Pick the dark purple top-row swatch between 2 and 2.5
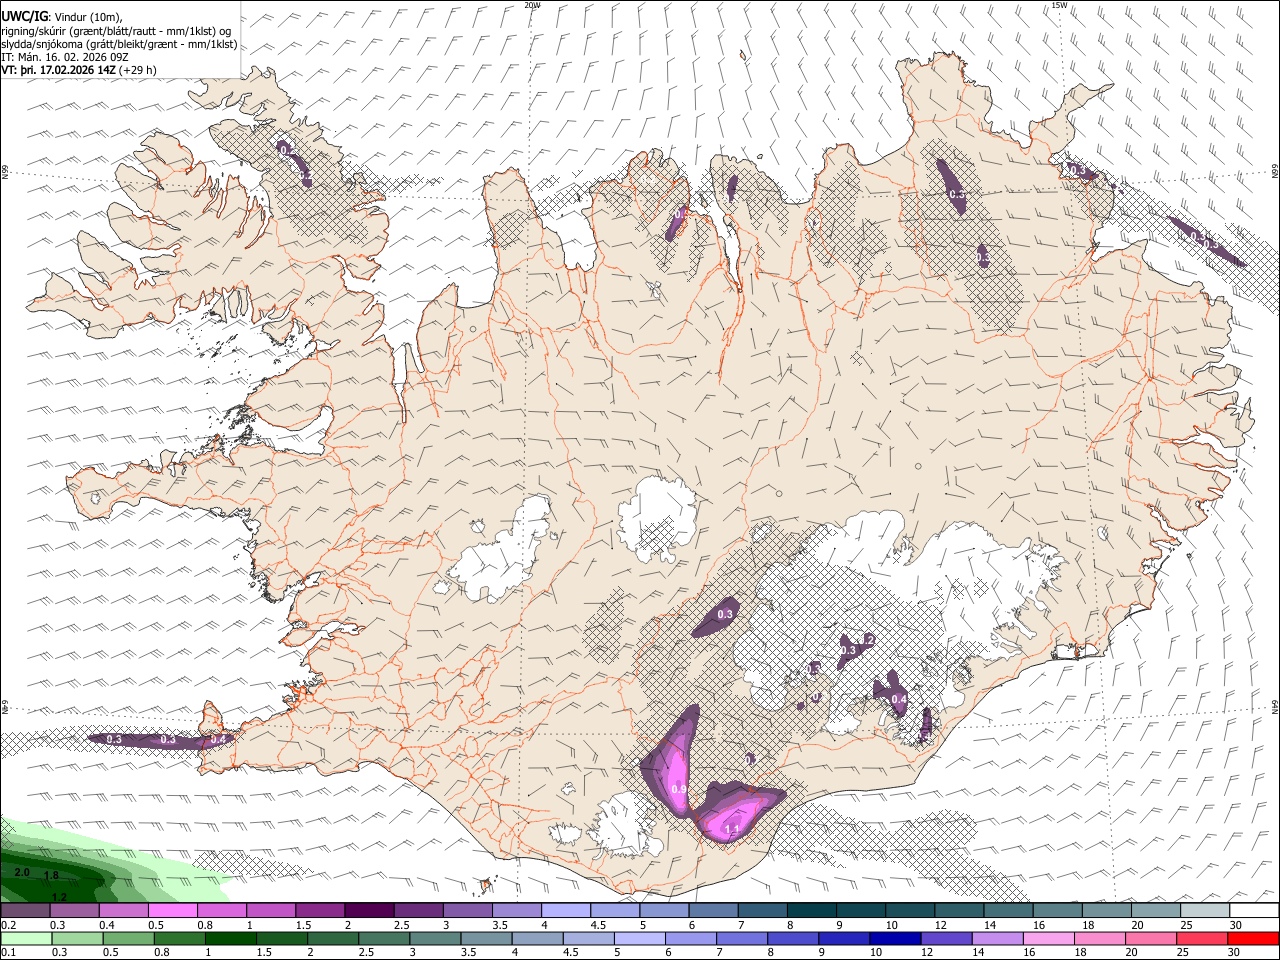 coord(369,910)
